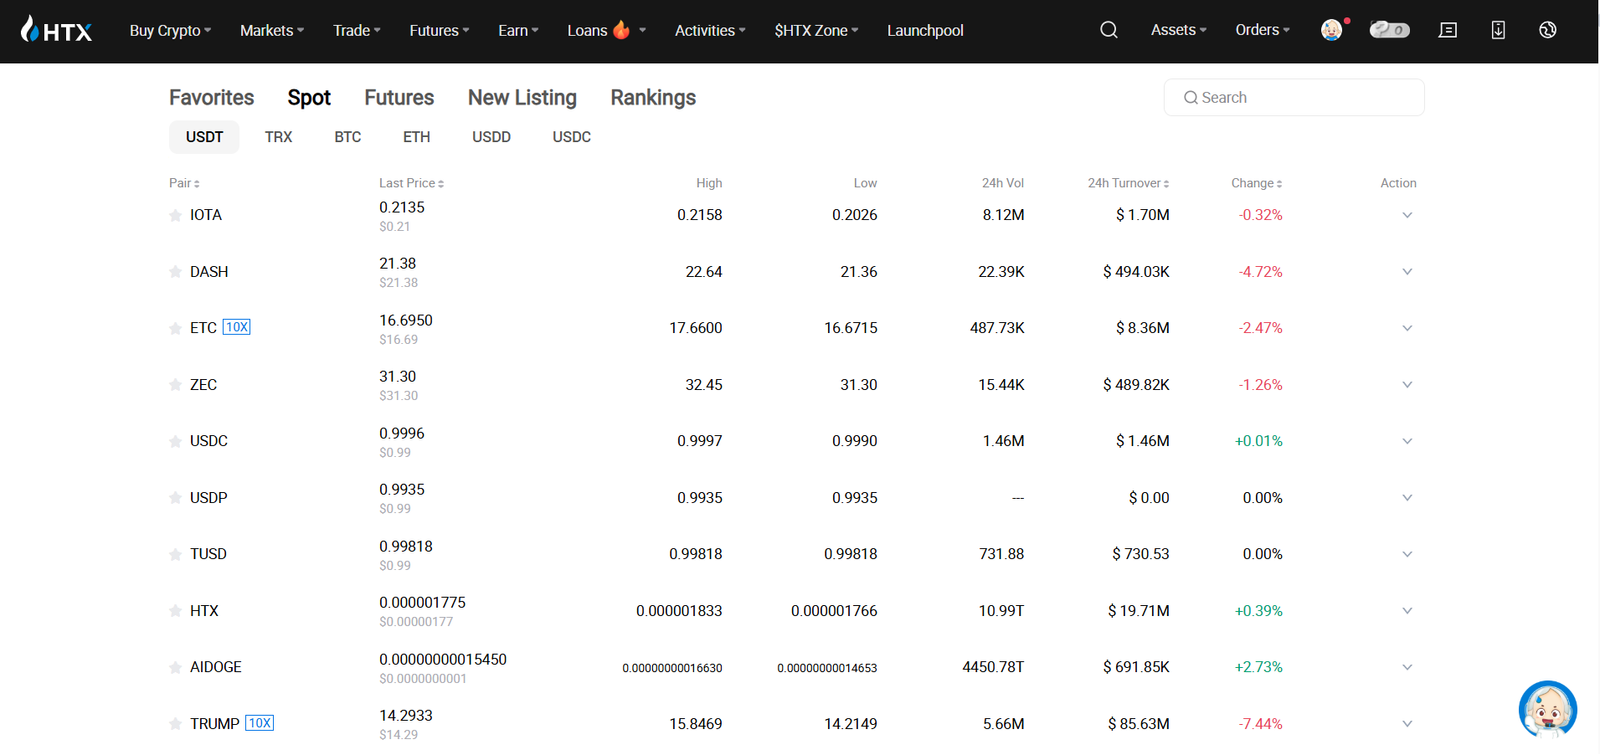Favorite the USDC pair star
Viewport: 1600px width, 754px height.
coord(176,441)
